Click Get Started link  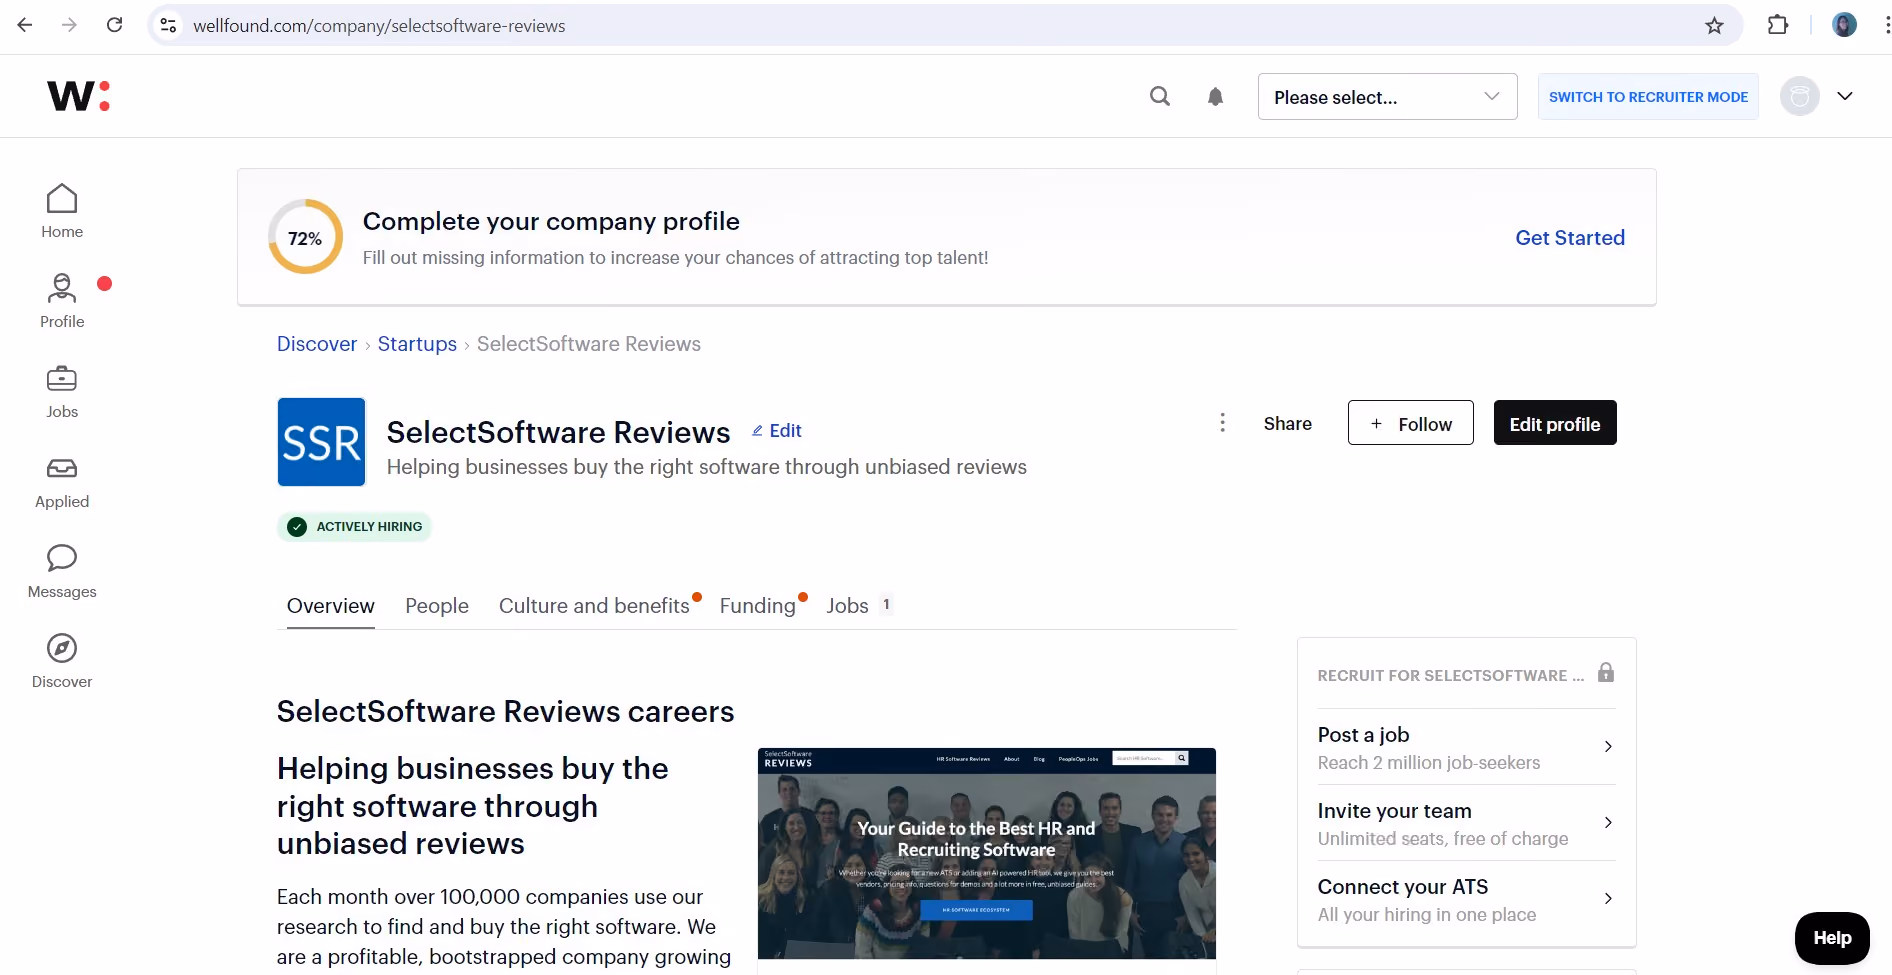1570,238
